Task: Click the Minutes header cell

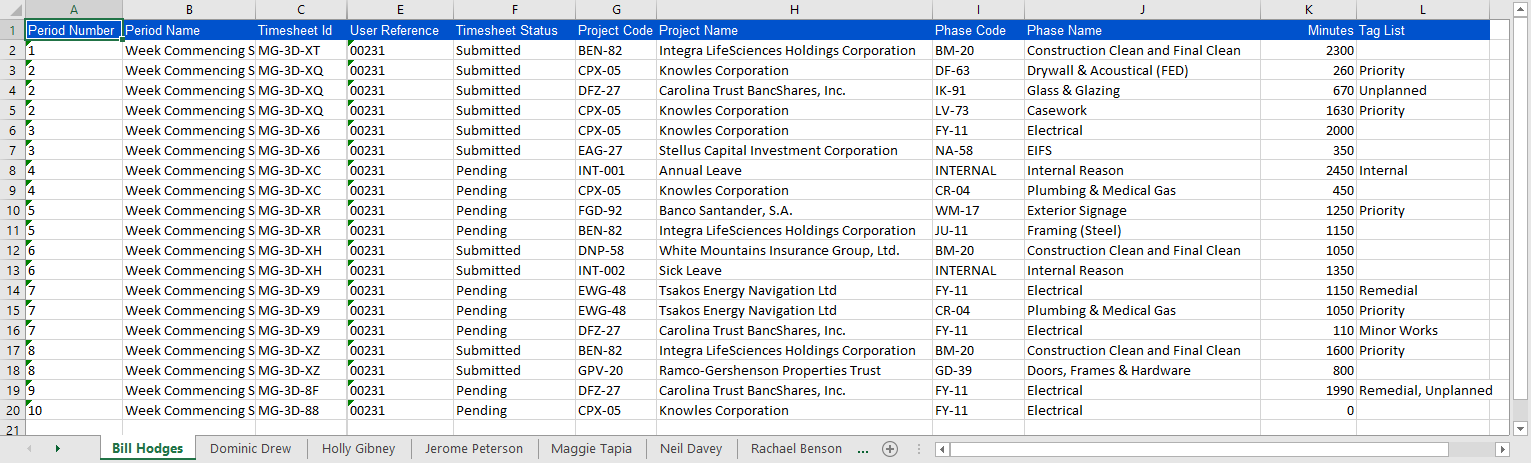Action: pyautogui.click(x=1308, y=30)
